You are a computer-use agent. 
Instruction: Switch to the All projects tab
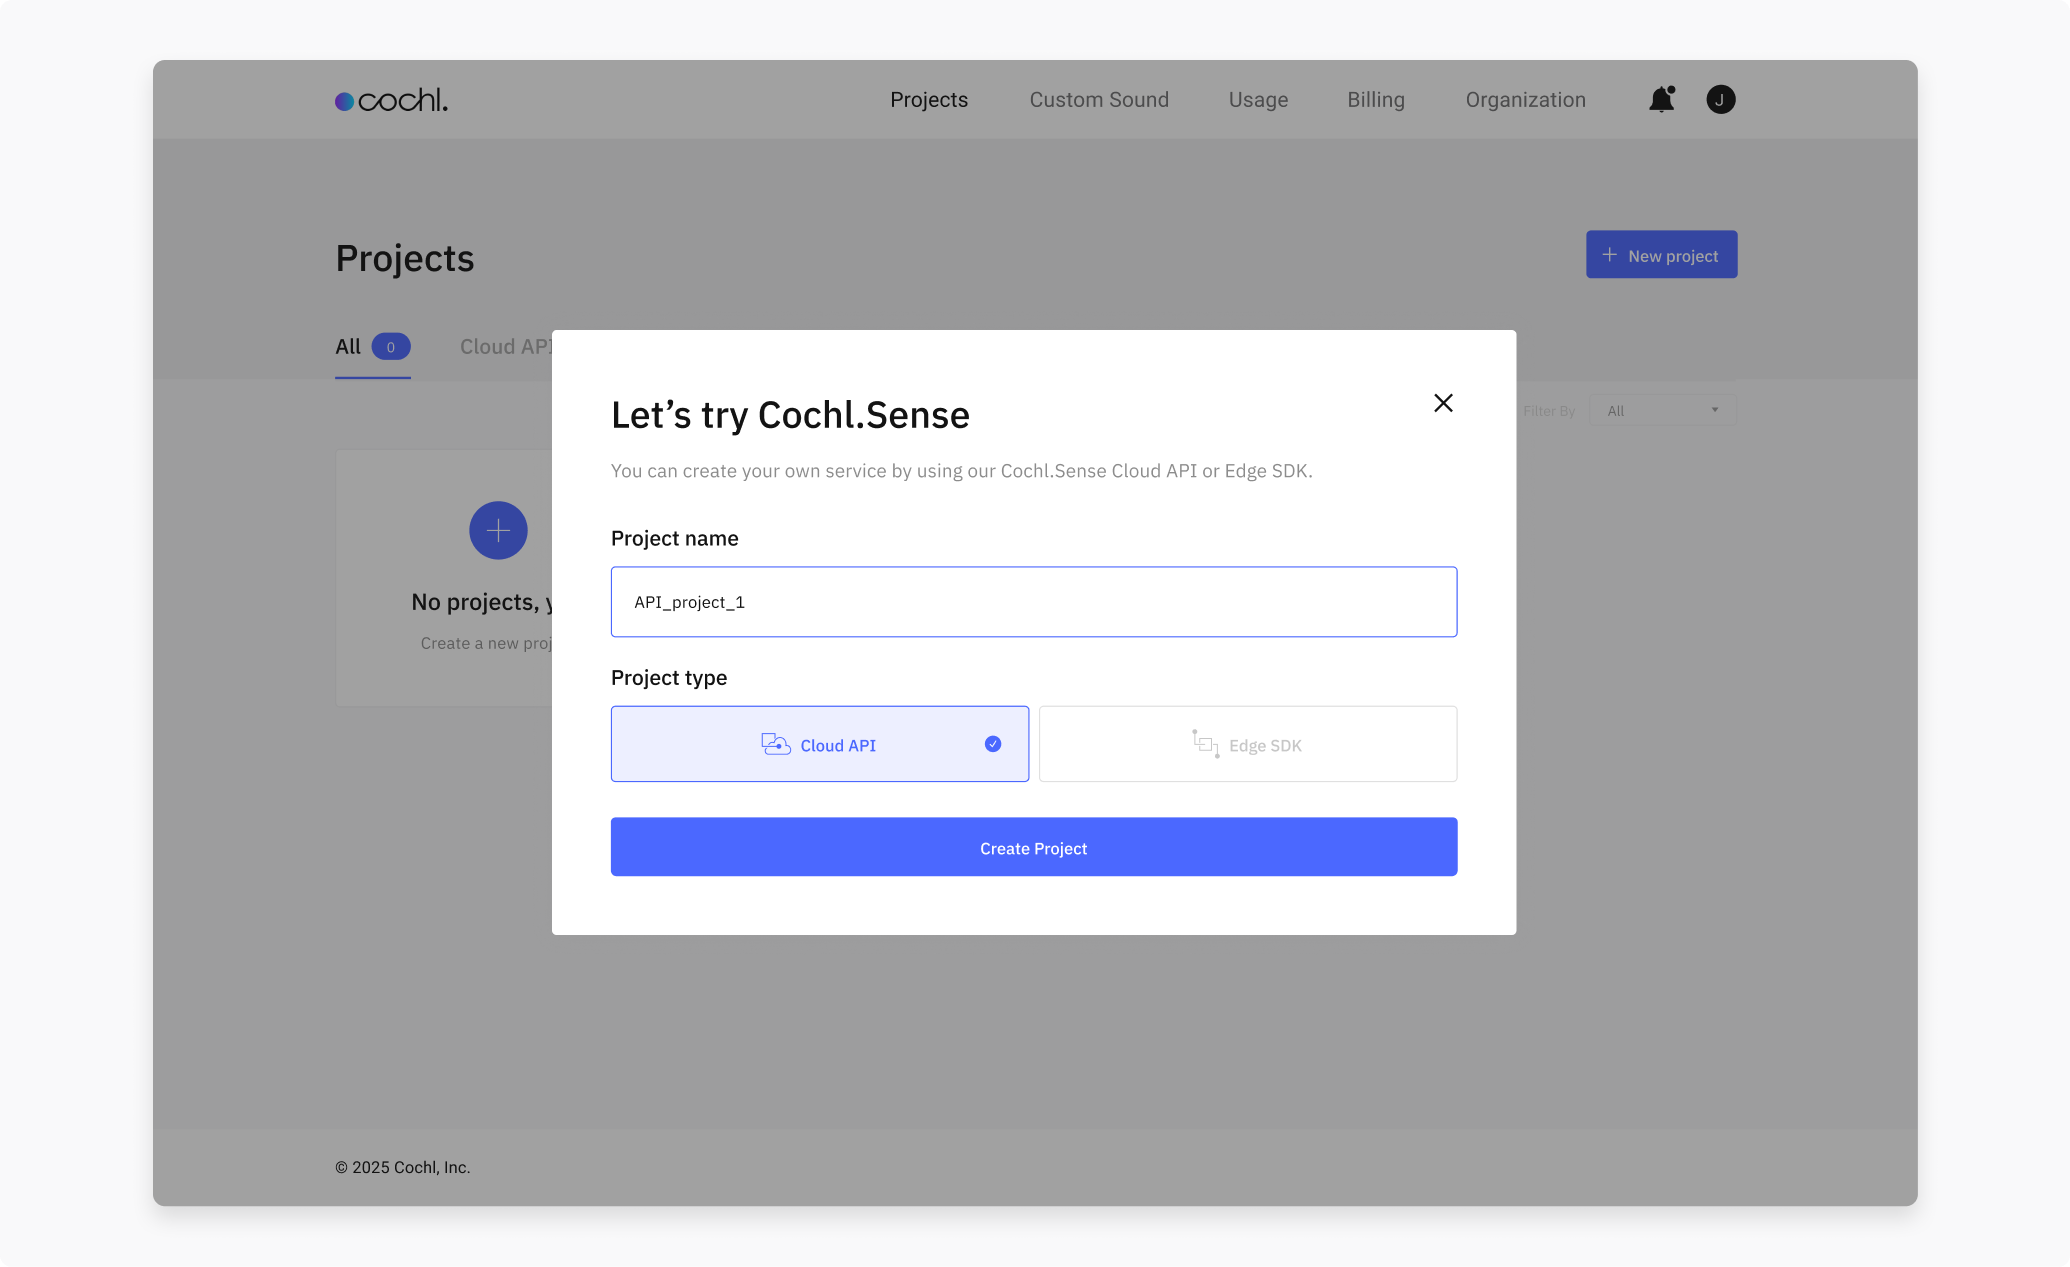[372, 347]
